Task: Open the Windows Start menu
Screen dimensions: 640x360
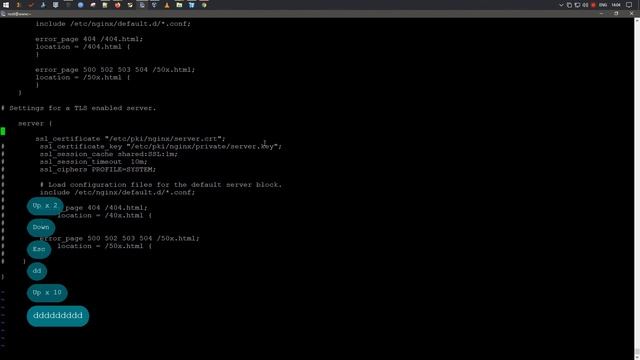Action: (6, 5)
